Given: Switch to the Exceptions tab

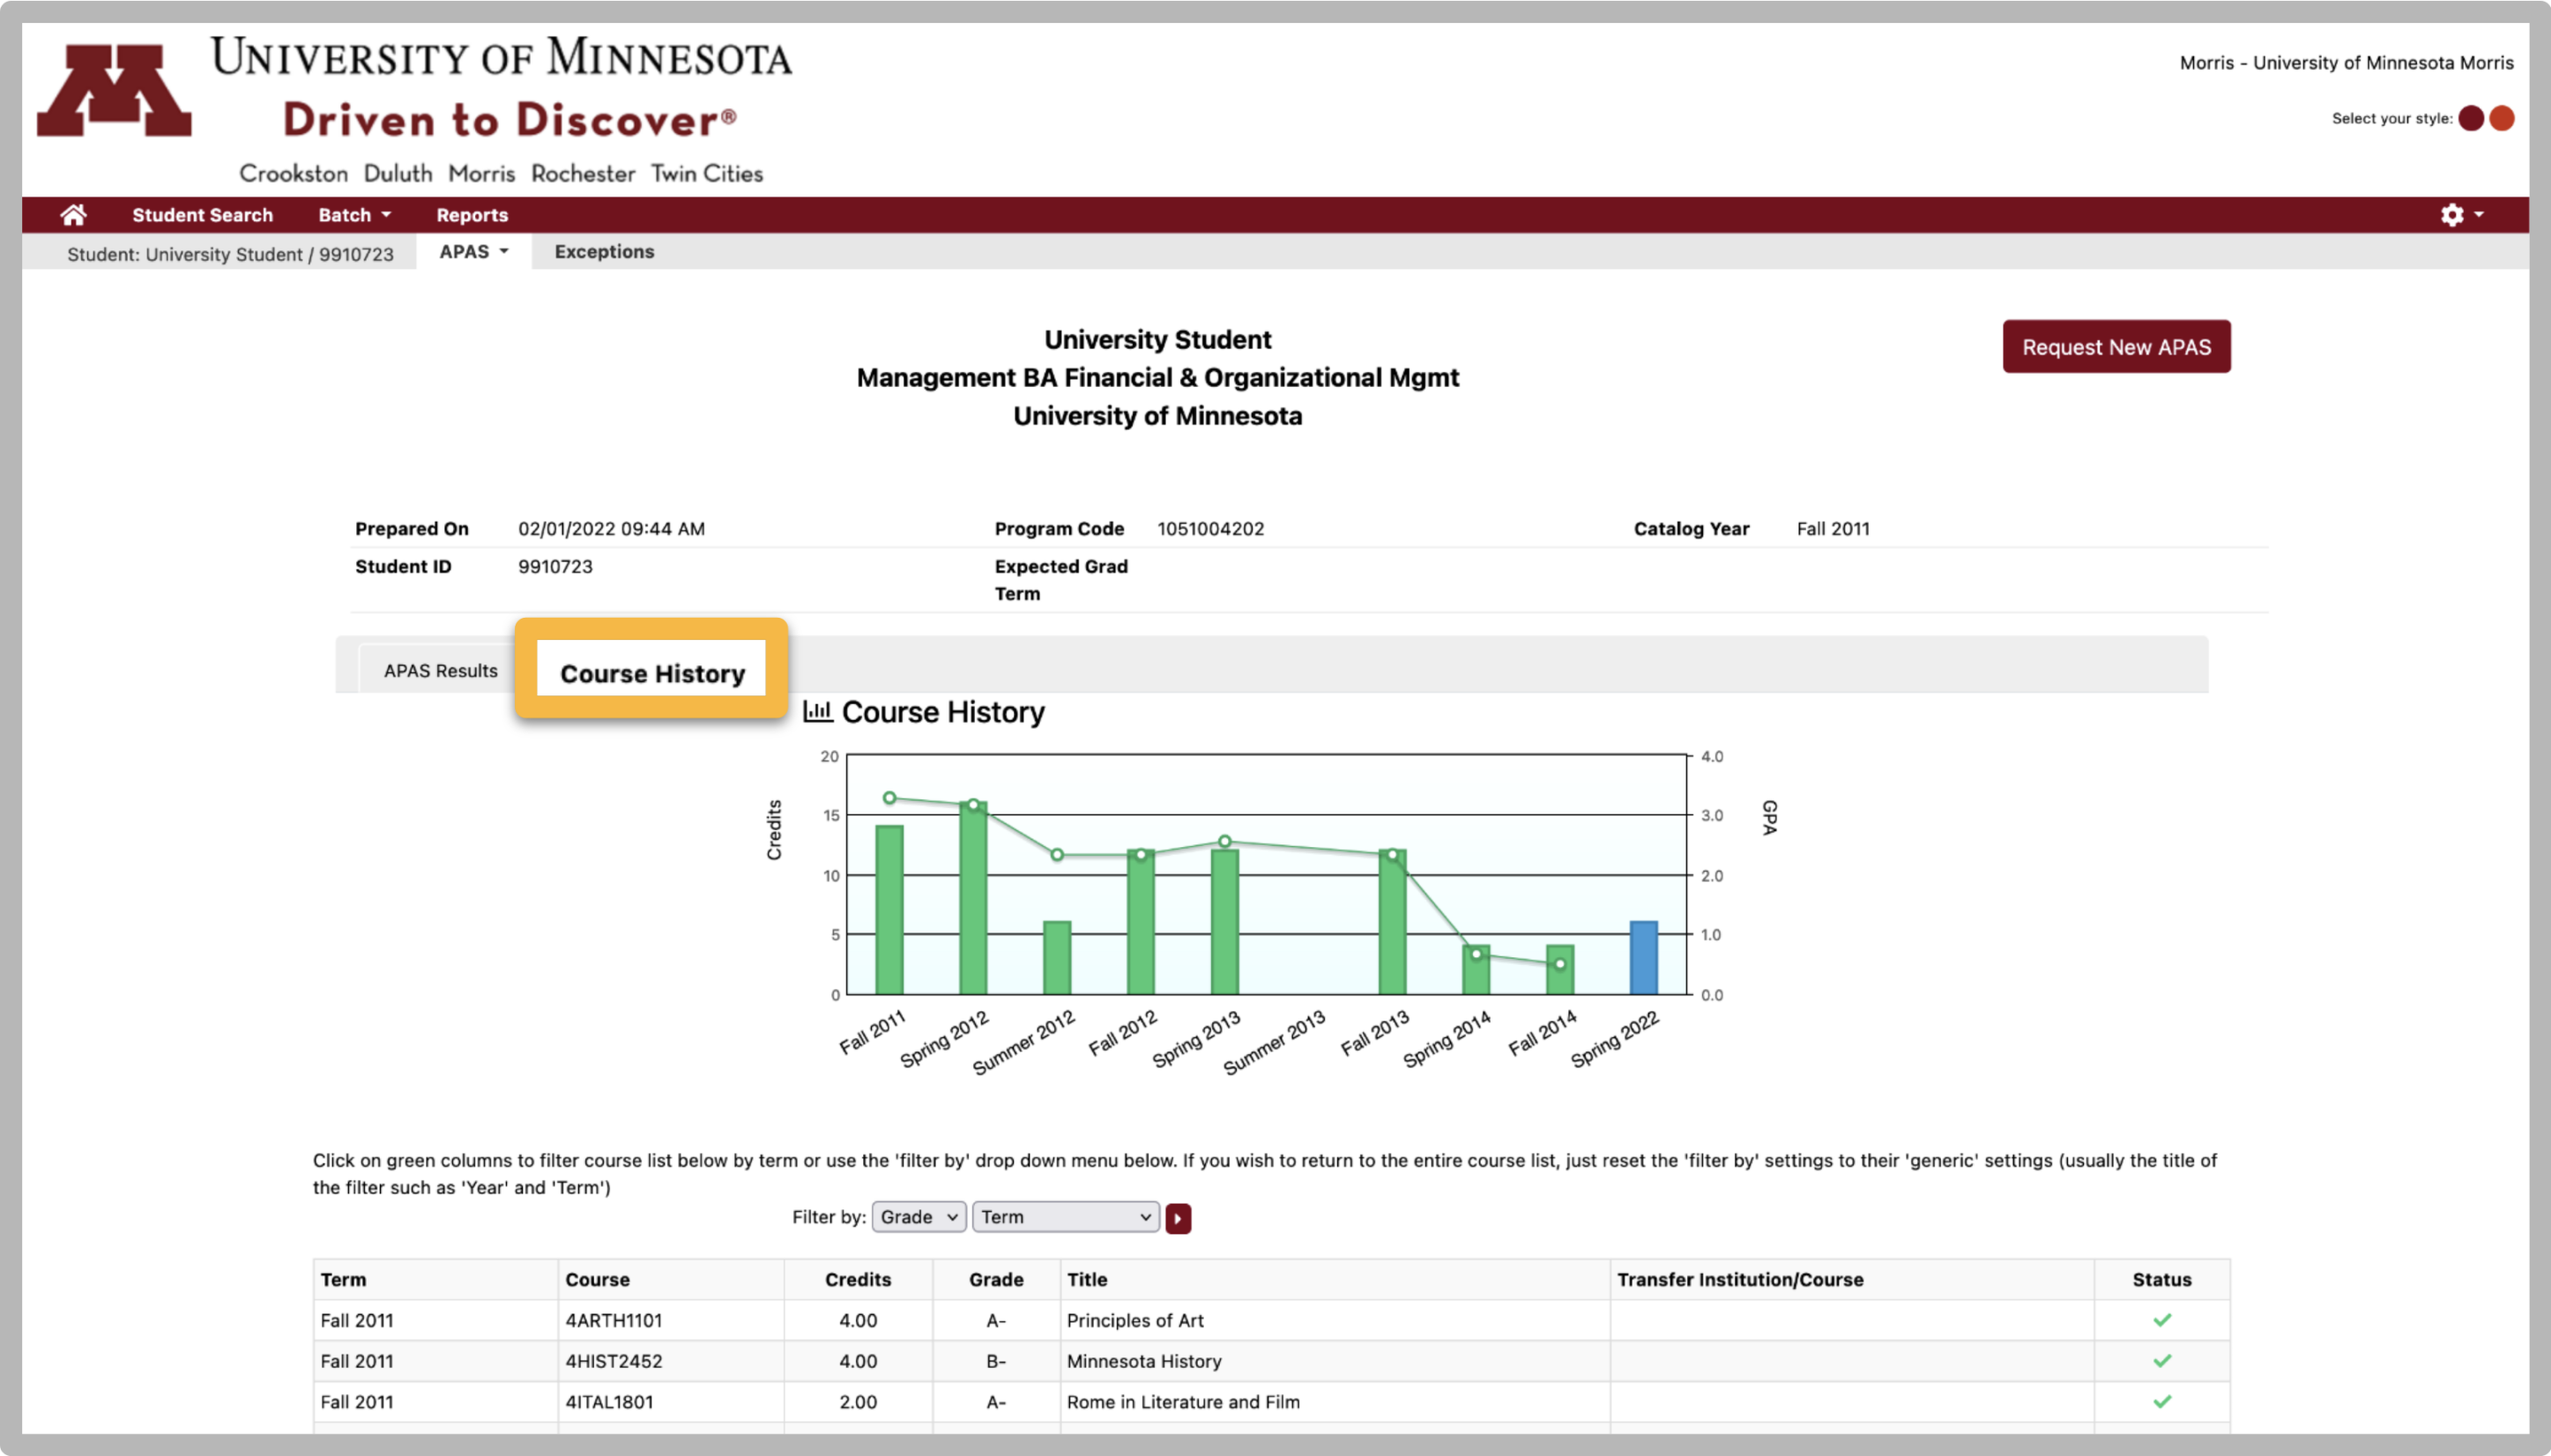Looking at the screenshot, I should 604,252.
